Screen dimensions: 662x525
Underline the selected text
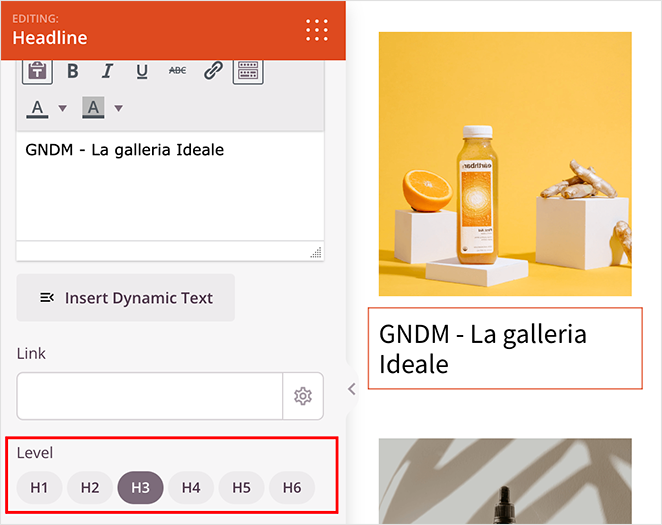point(142,71)
